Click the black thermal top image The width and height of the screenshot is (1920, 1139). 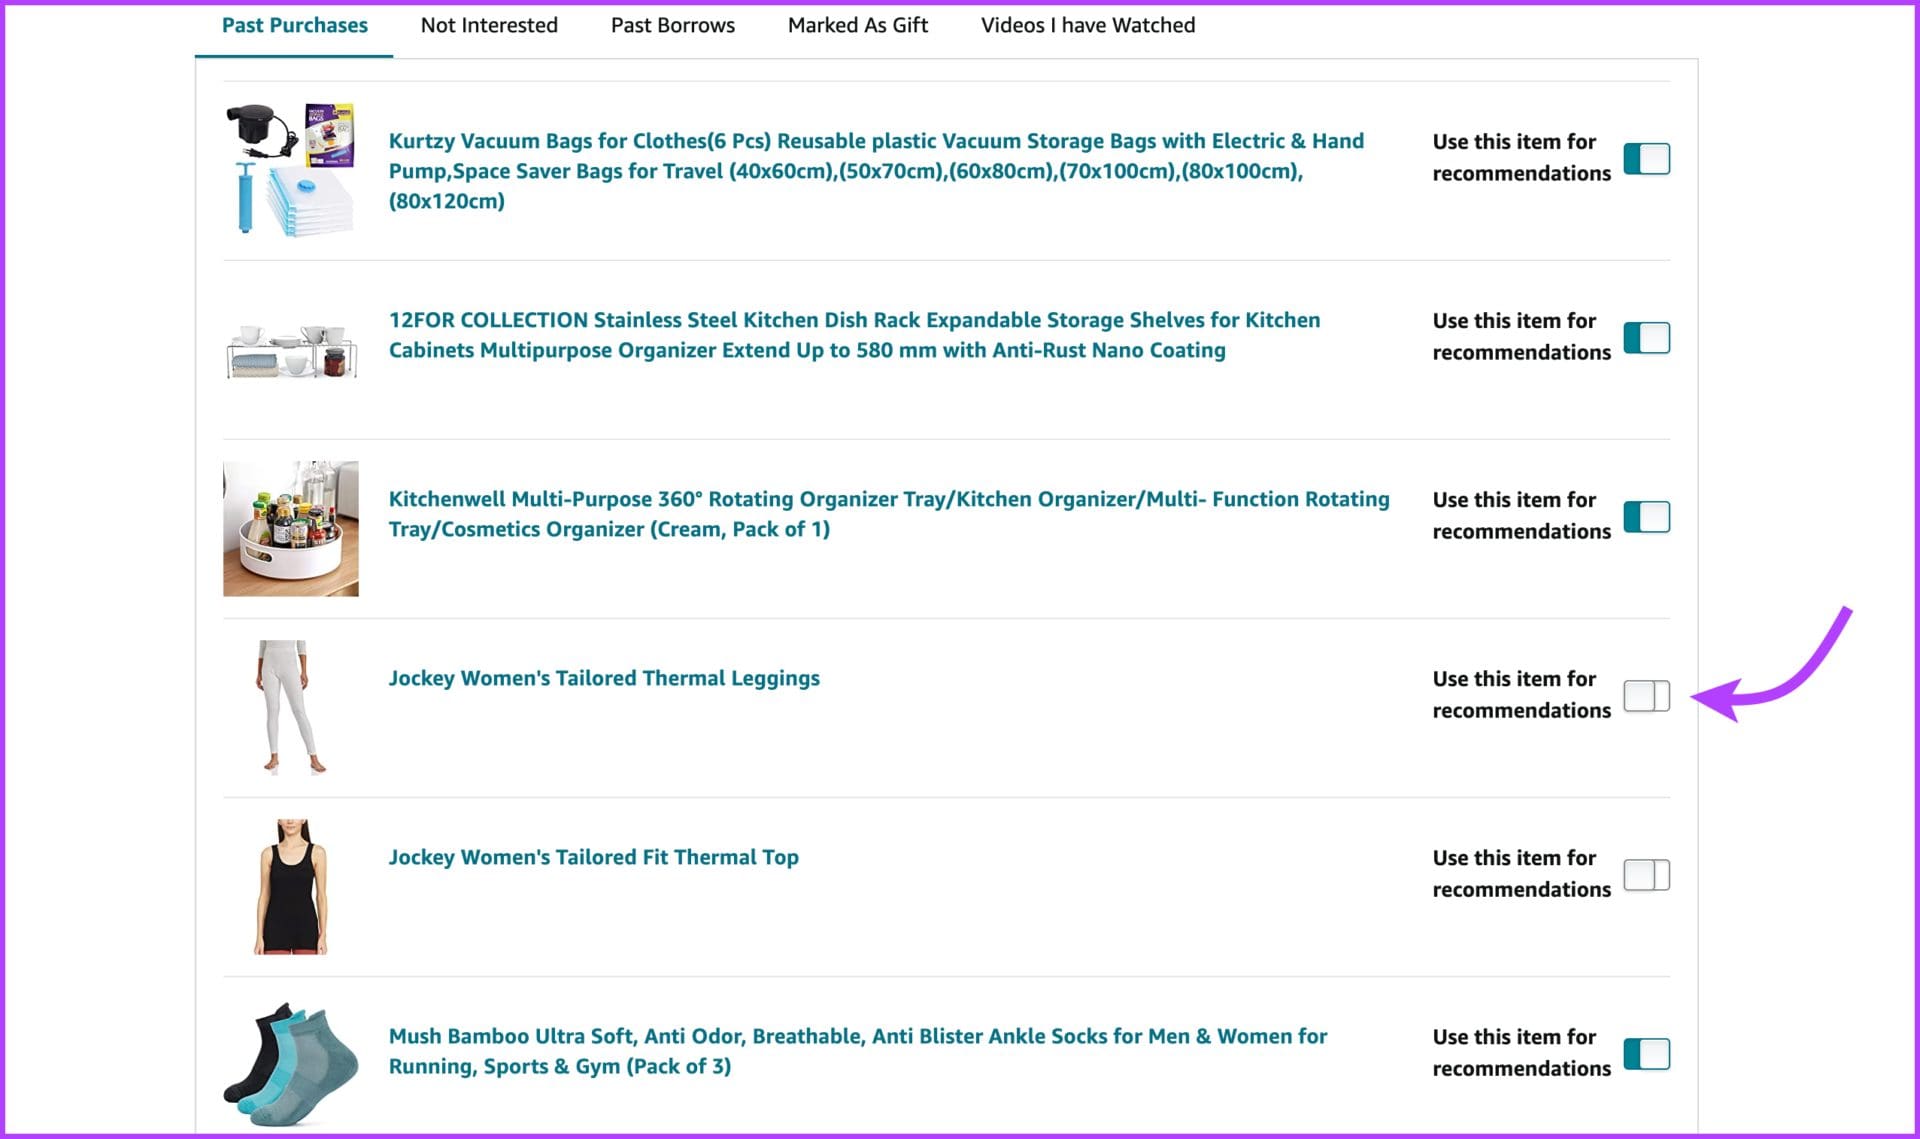pyautogui.click(x=291, y=886)
